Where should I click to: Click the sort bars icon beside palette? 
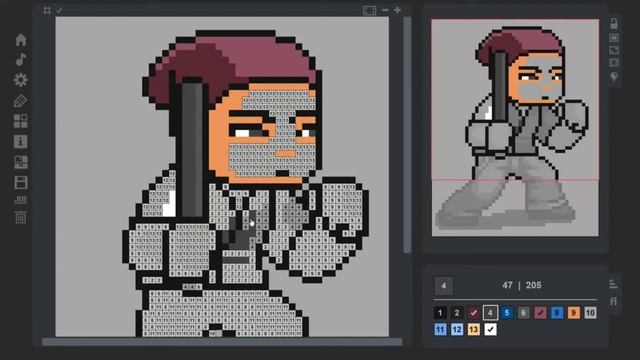click(x=613, y=284)
